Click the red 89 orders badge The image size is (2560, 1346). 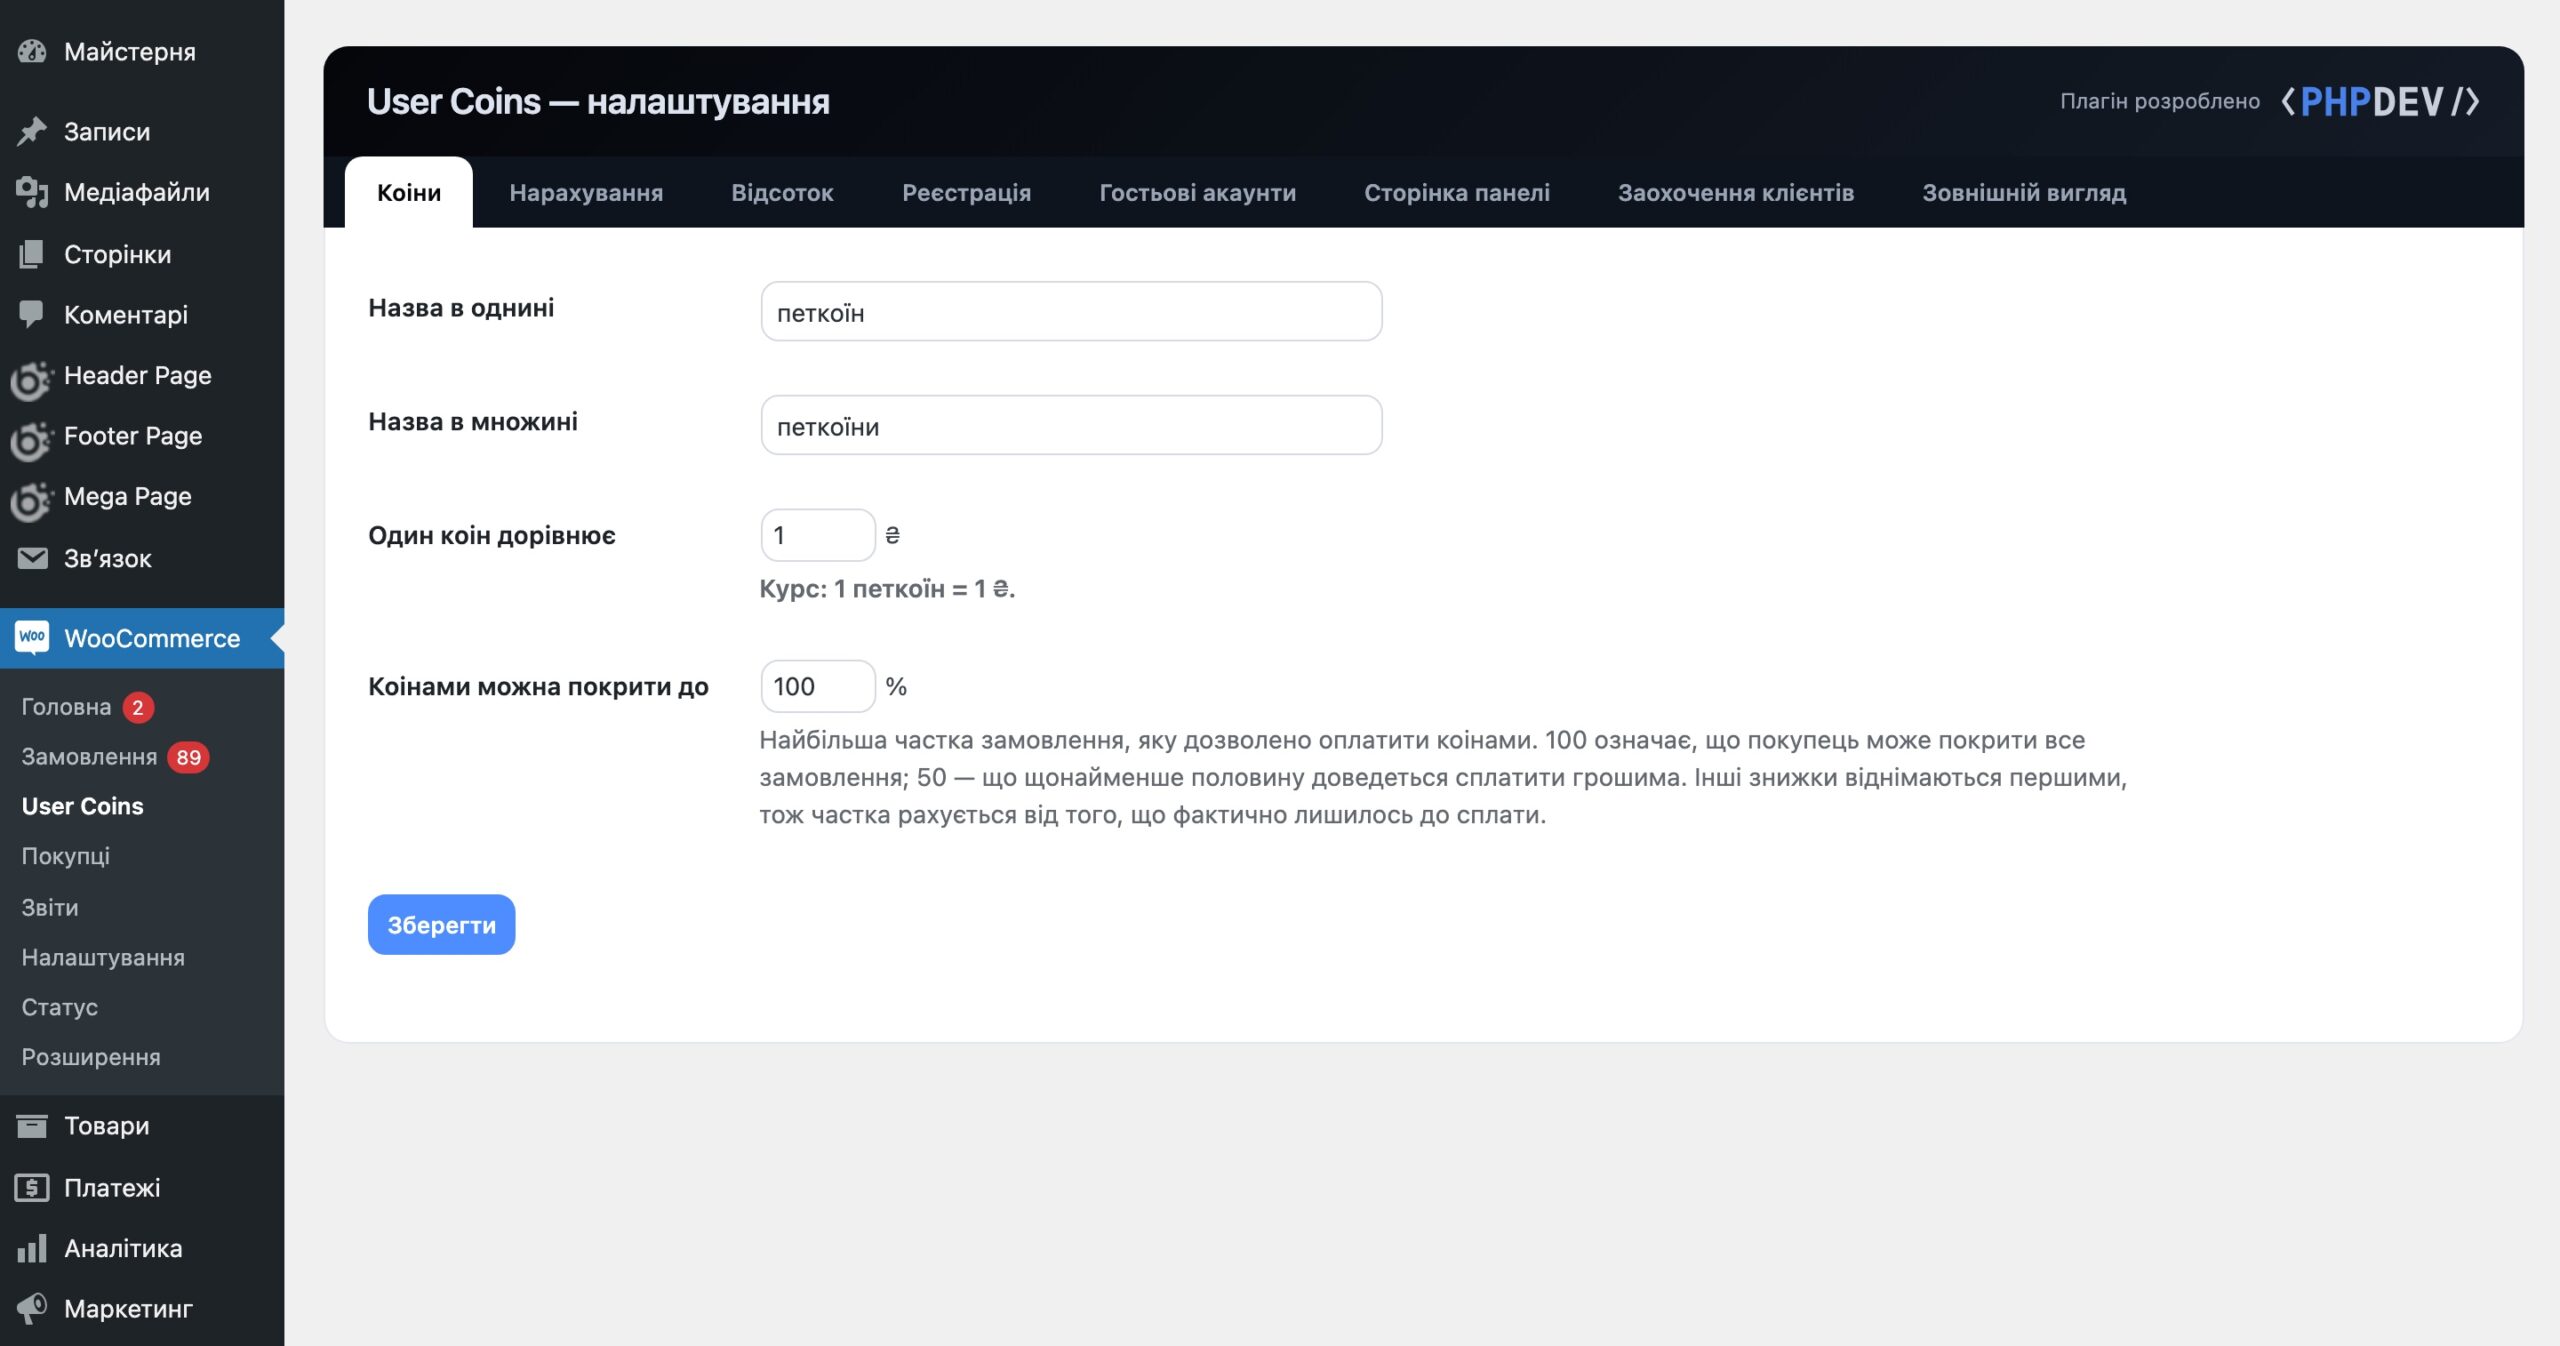(188, 757)
